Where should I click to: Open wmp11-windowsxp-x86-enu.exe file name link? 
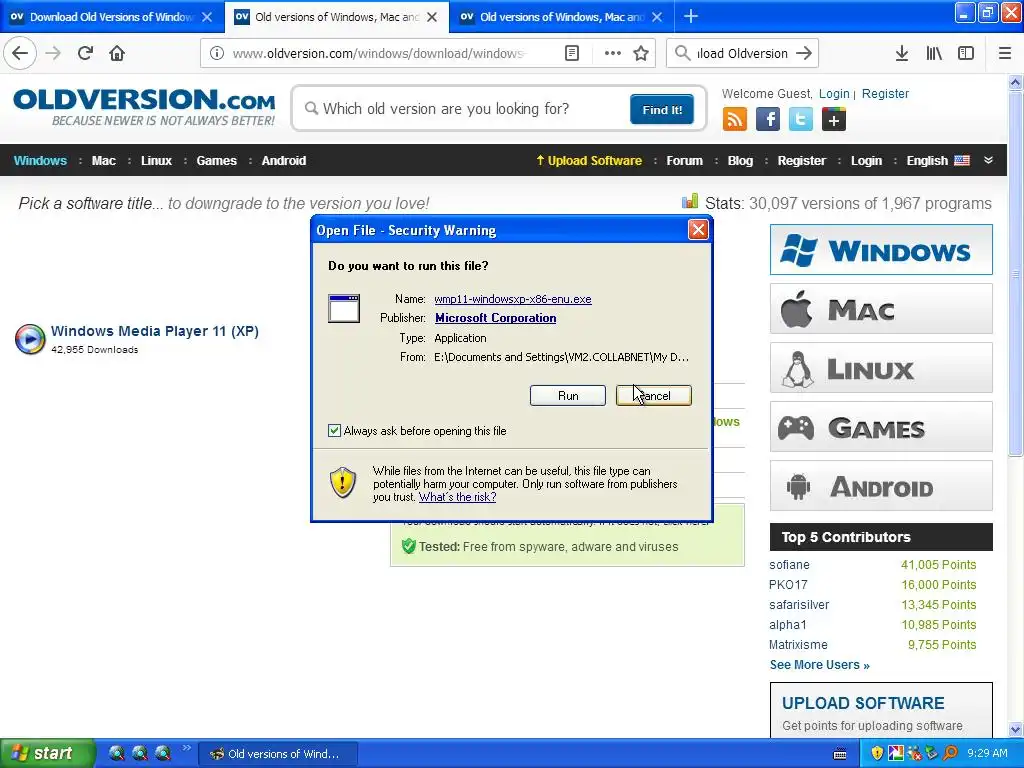tap(513, 299)
